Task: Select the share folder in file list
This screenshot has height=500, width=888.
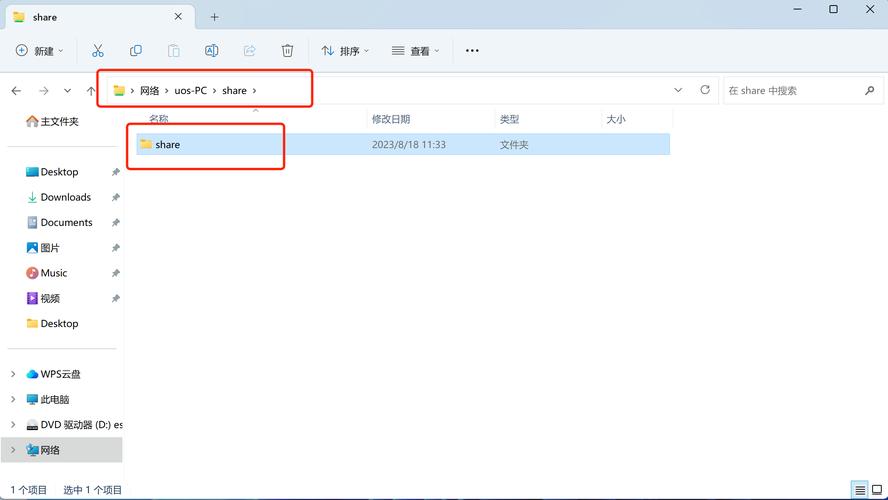Action: 403,144
